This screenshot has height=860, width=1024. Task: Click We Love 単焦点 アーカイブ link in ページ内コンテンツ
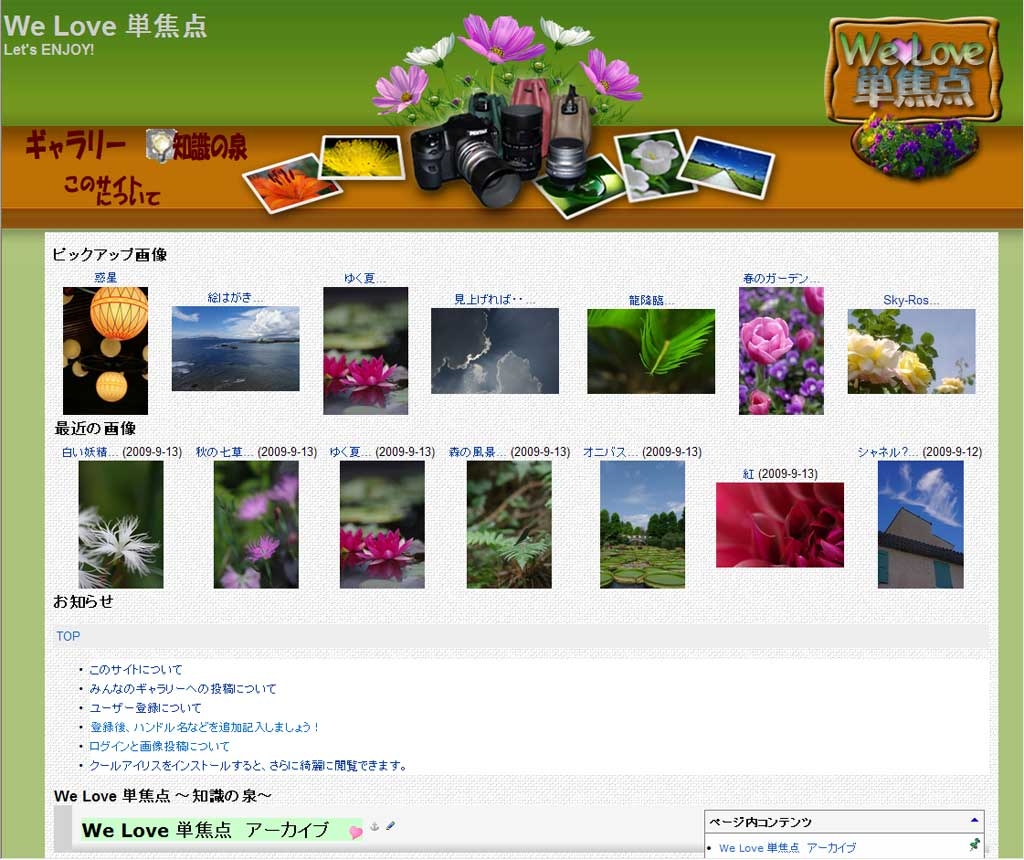[787, 848]
